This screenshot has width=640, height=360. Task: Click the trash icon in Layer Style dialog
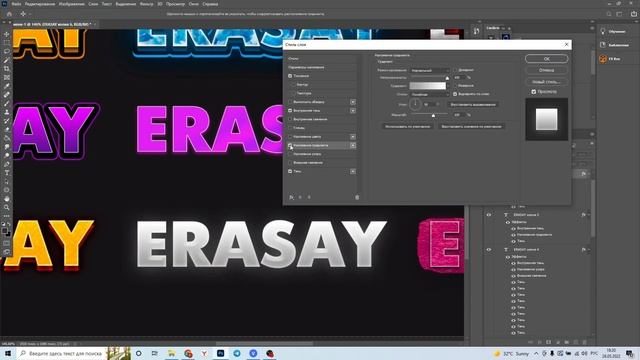pos(357,198)
